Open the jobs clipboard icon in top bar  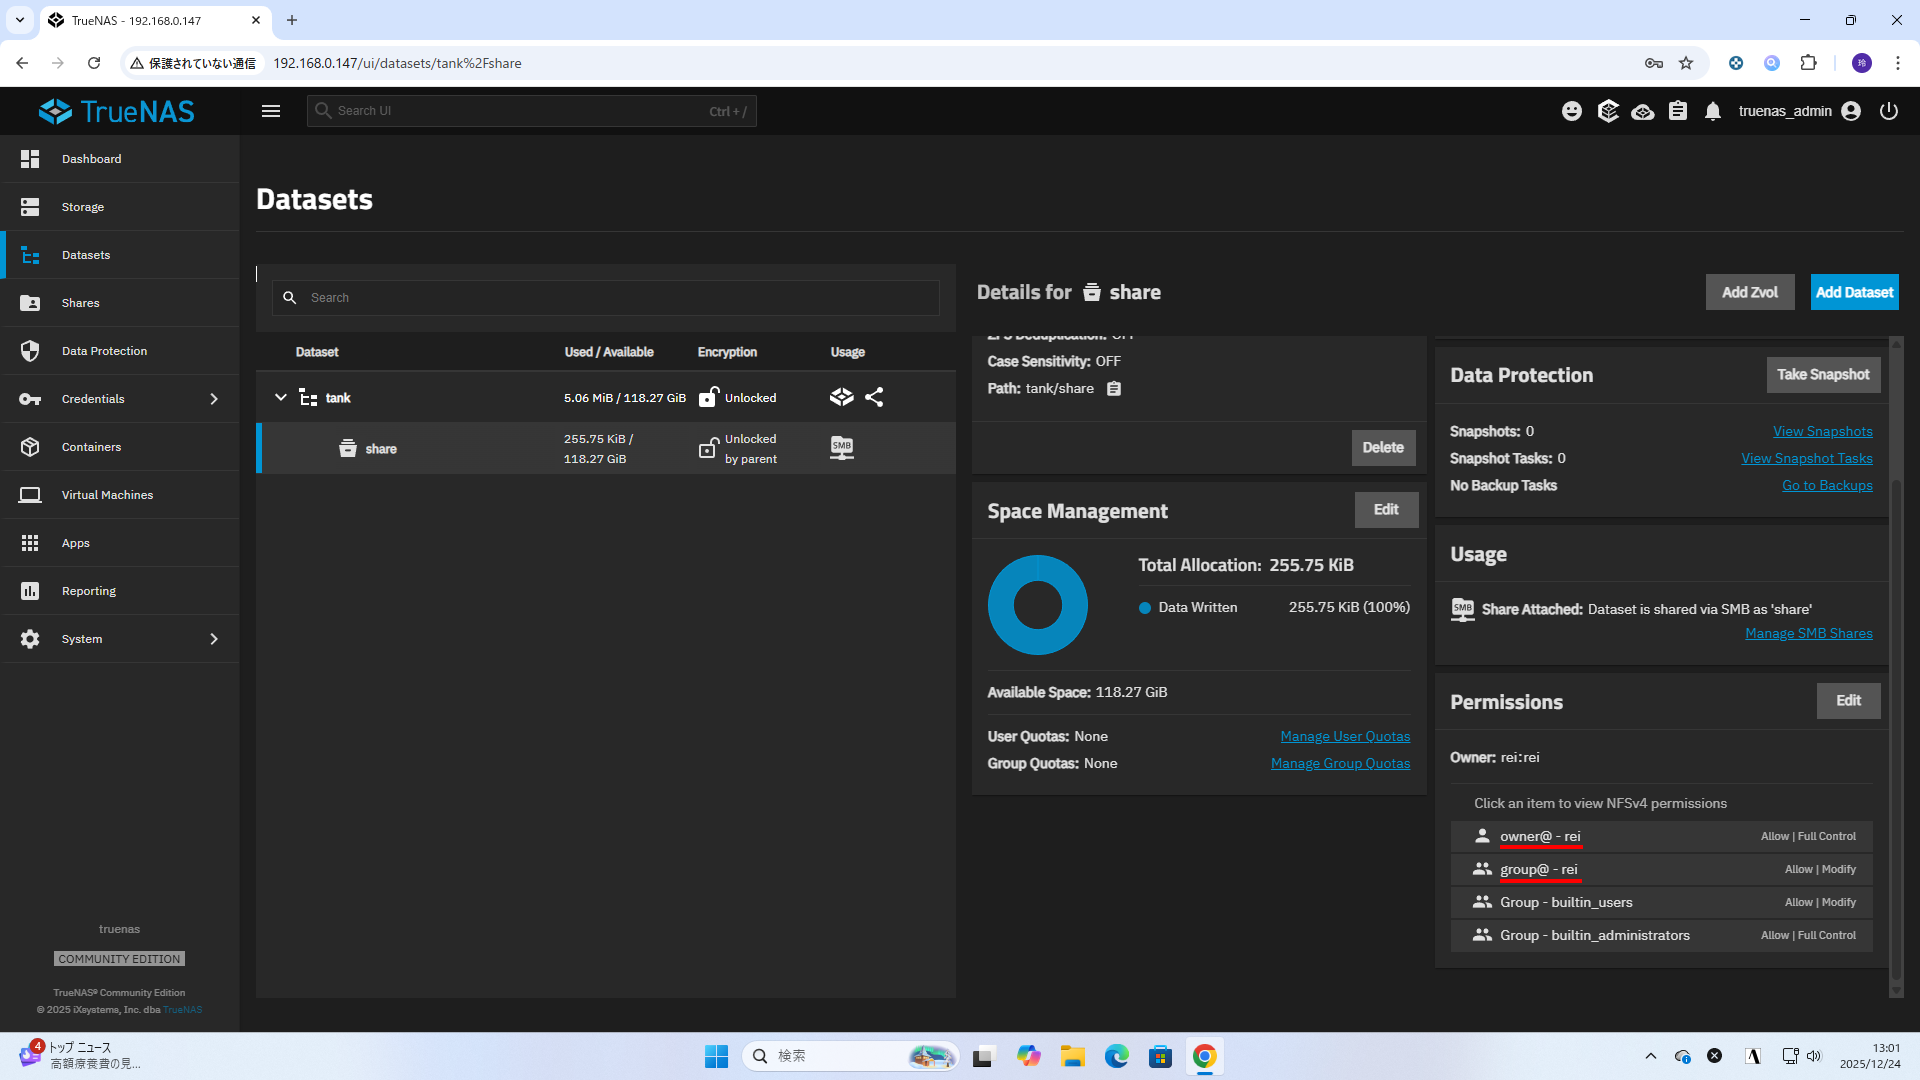click(1678, 111)
